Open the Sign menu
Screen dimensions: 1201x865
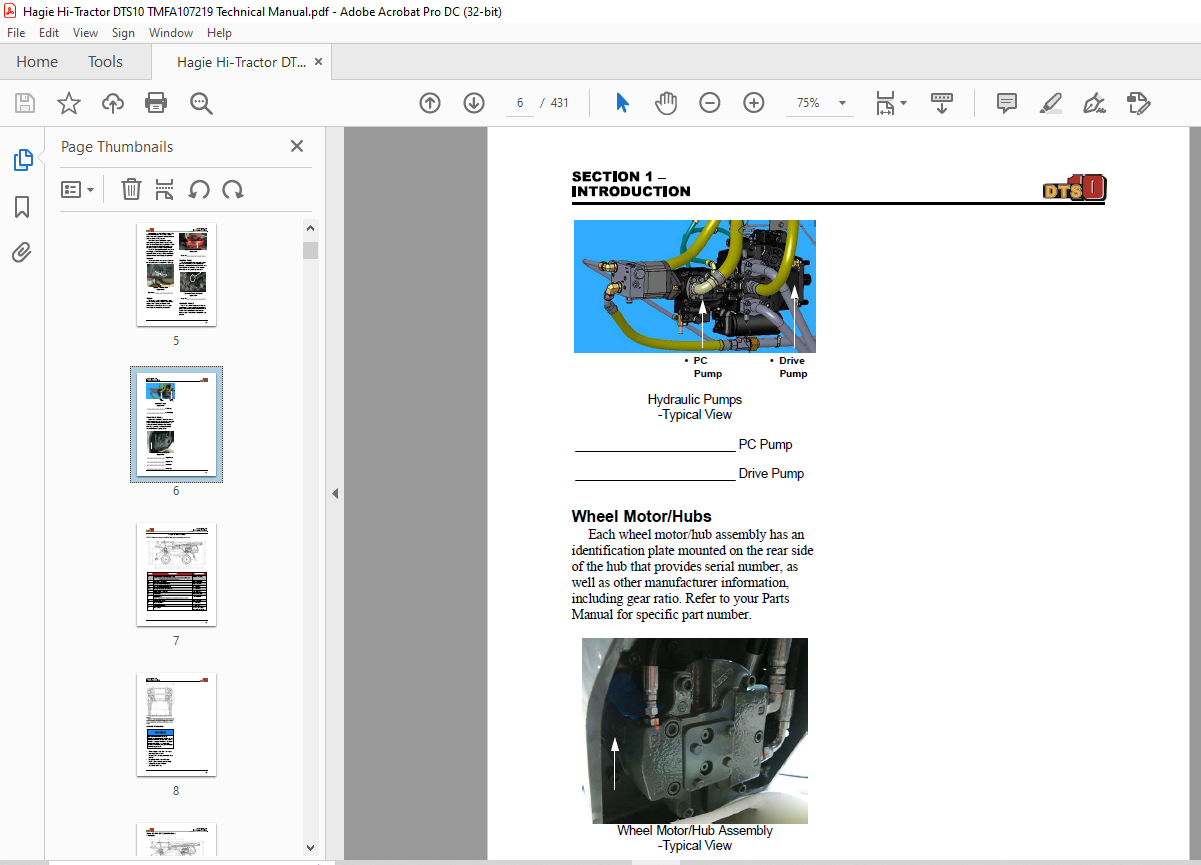123,33
